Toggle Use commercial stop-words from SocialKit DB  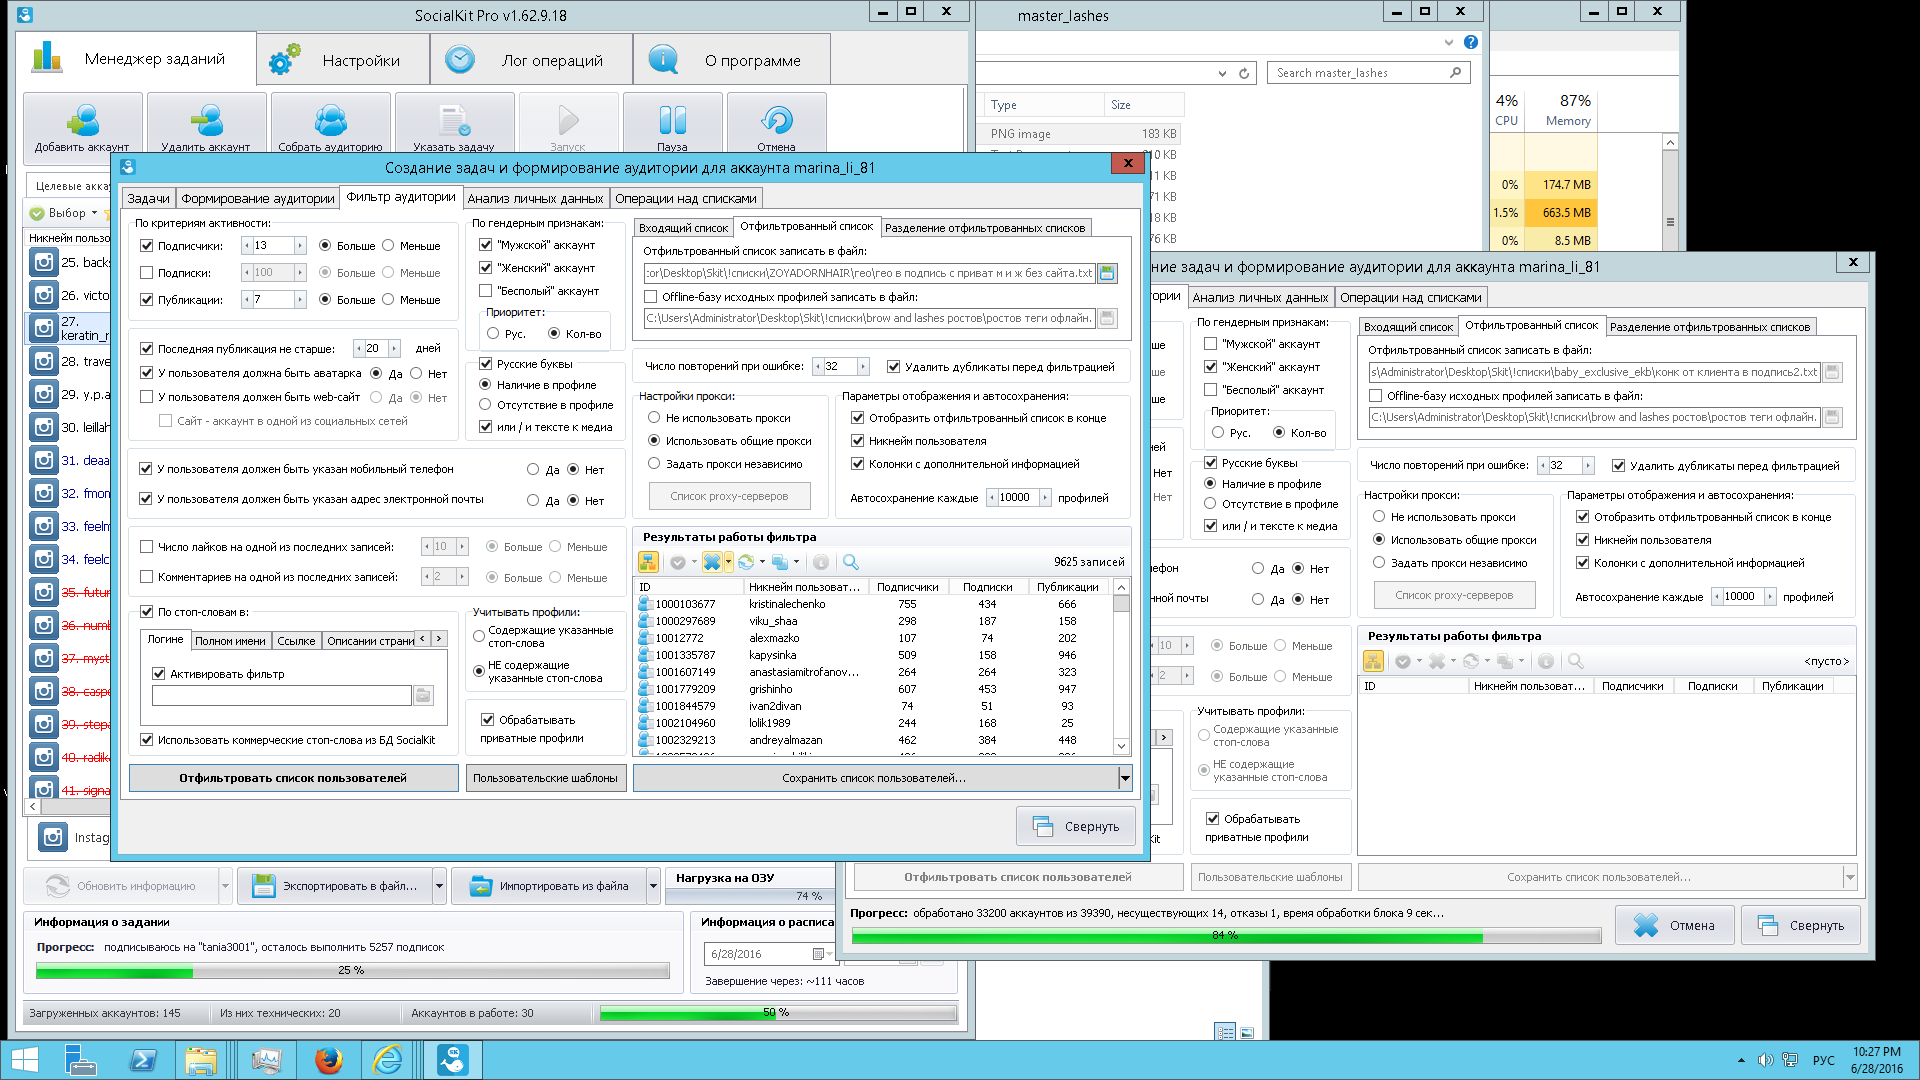[147, 740]
